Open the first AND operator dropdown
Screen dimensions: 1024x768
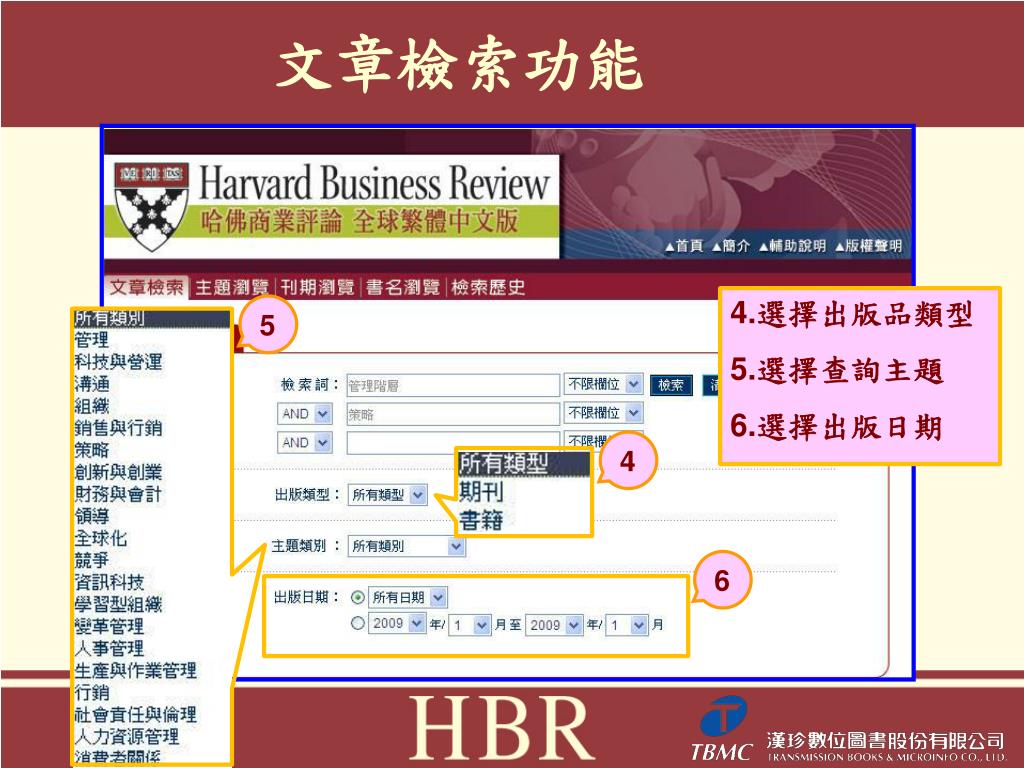point(305,413)
